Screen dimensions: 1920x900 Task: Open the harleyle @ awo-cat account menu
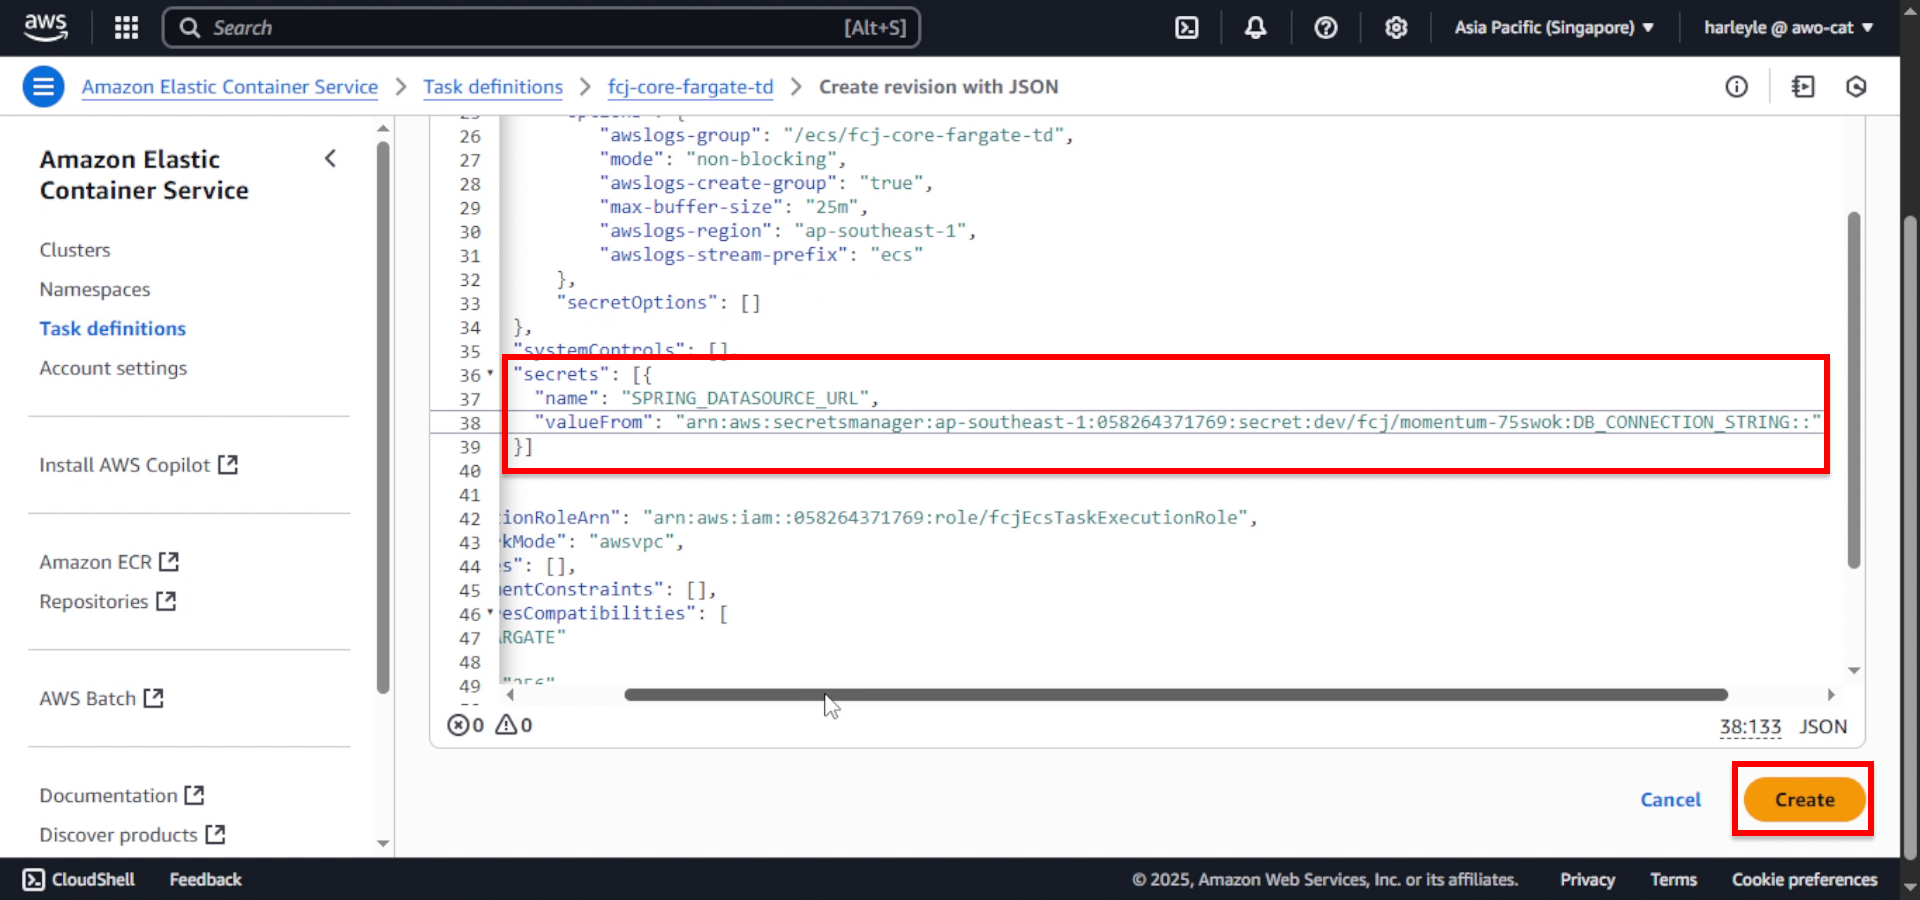[1788, 28]
